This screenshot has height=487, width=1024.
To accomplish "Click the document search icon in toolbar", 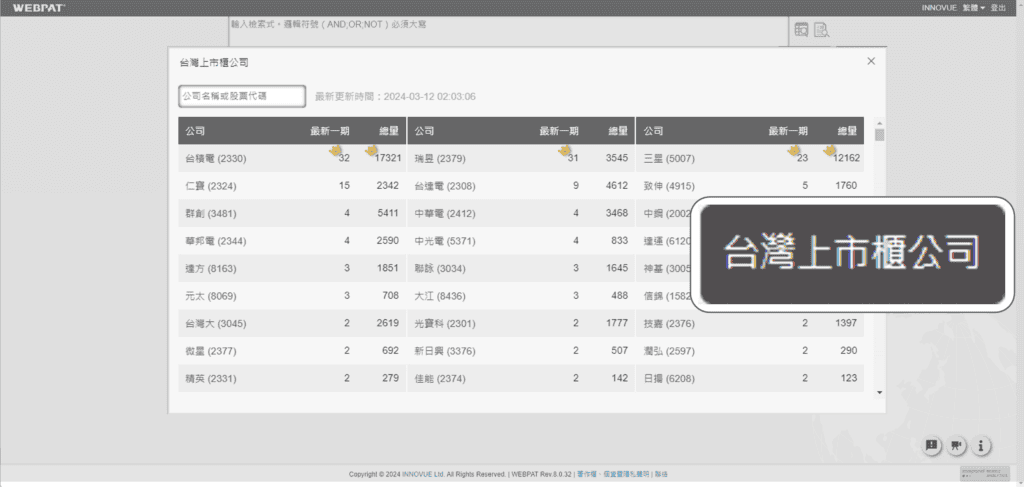I will [821, 30].
